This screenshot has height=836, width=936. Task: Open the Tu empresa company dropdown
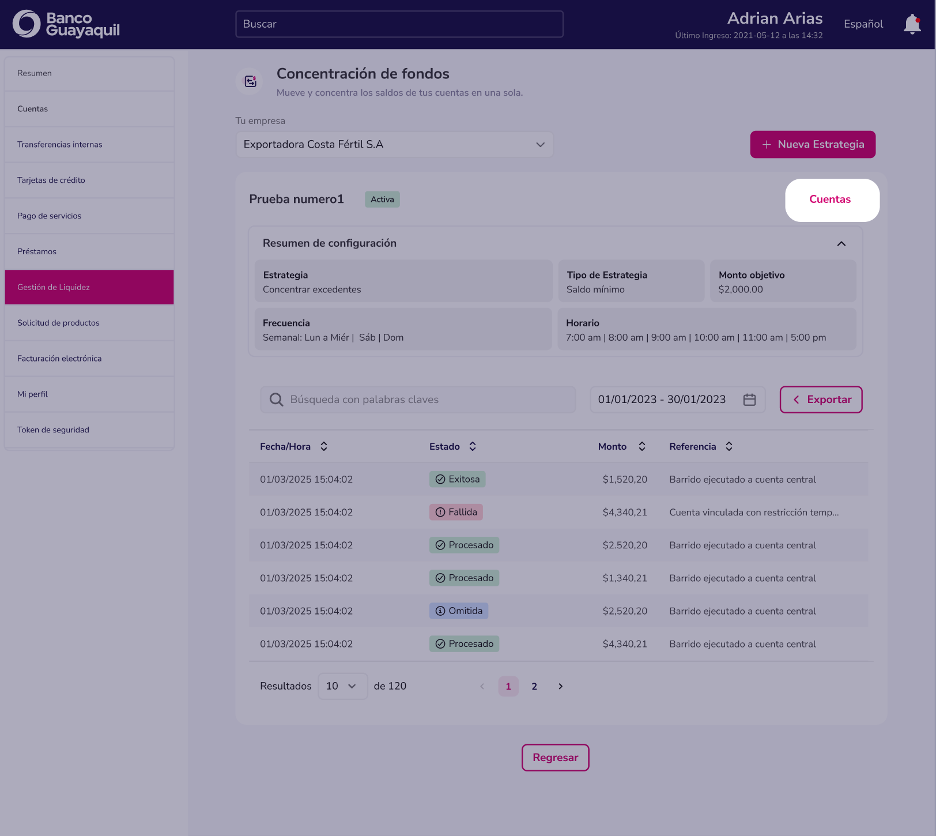tap(395, 145)
